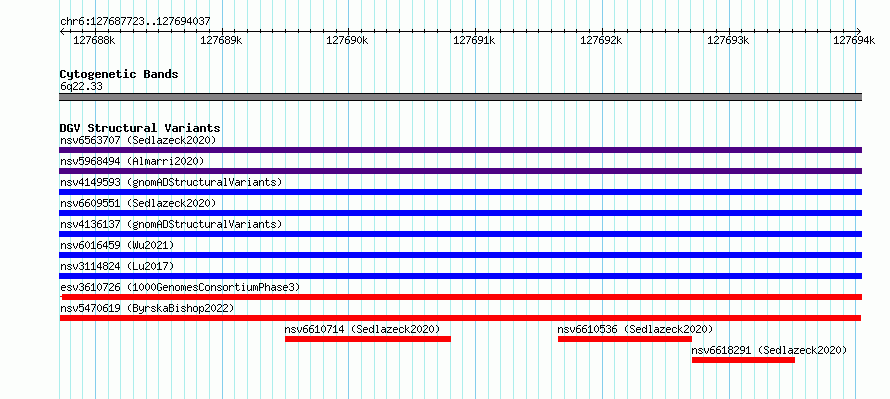Click the nsv4149593 (gnomADStructuralVariants) label

171,182
